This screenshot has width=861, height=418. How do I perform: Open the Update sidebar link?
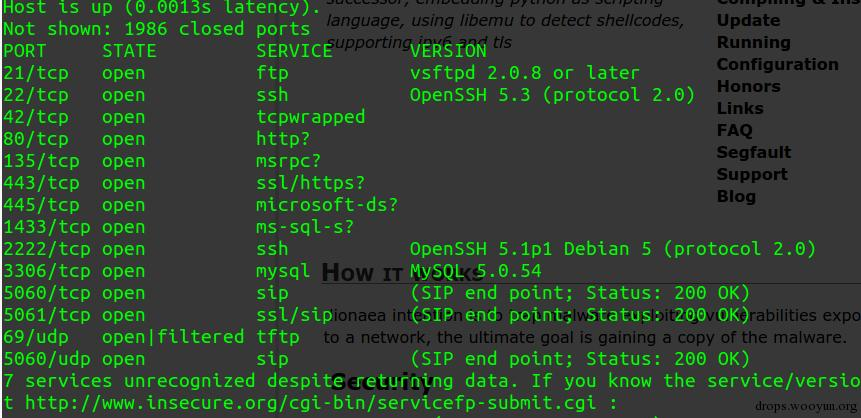748,21
